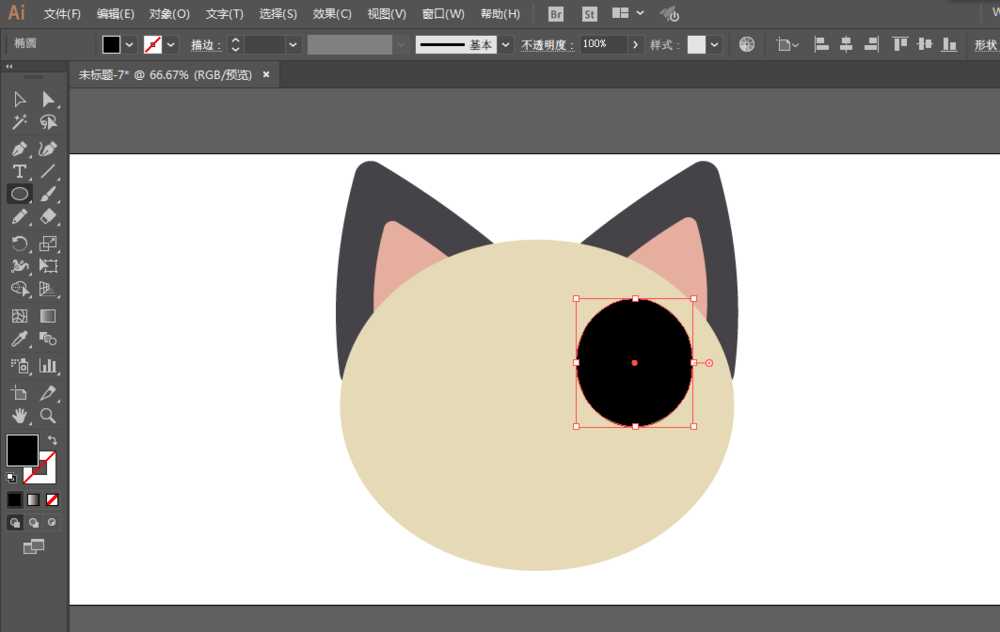
Task: Select the Rotate tool
Action: point(18,242)
